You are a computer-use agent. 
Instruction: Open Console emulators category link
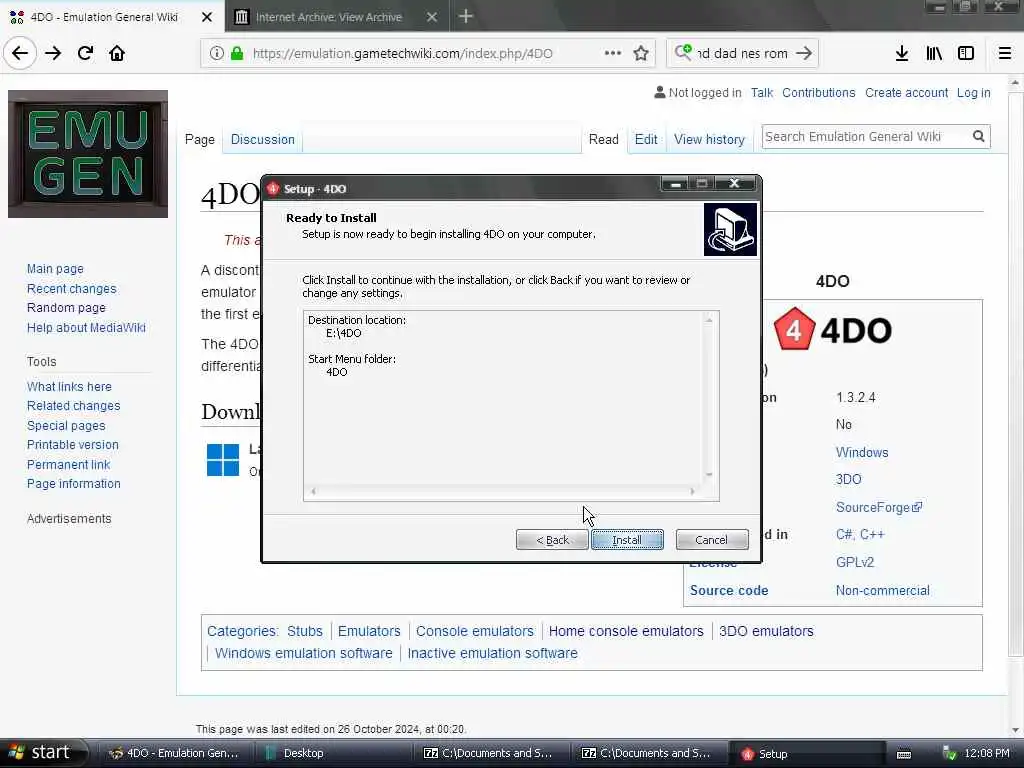tap(475, 632)
